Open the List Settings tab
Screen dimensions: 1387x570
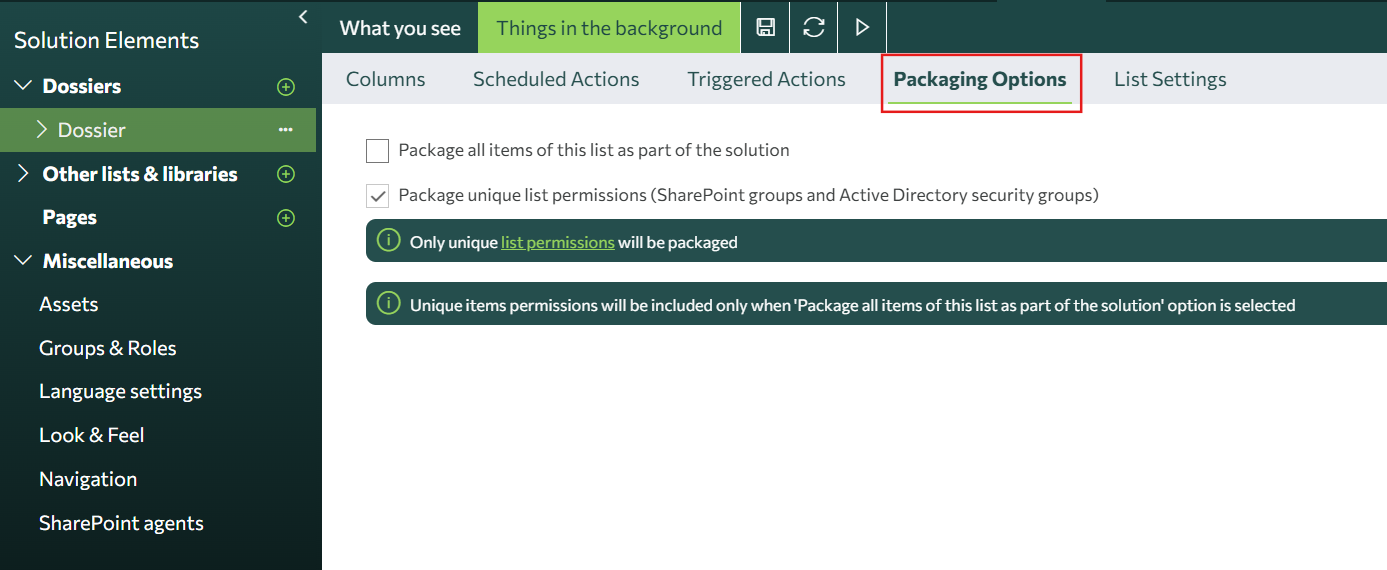(1170, 79)
